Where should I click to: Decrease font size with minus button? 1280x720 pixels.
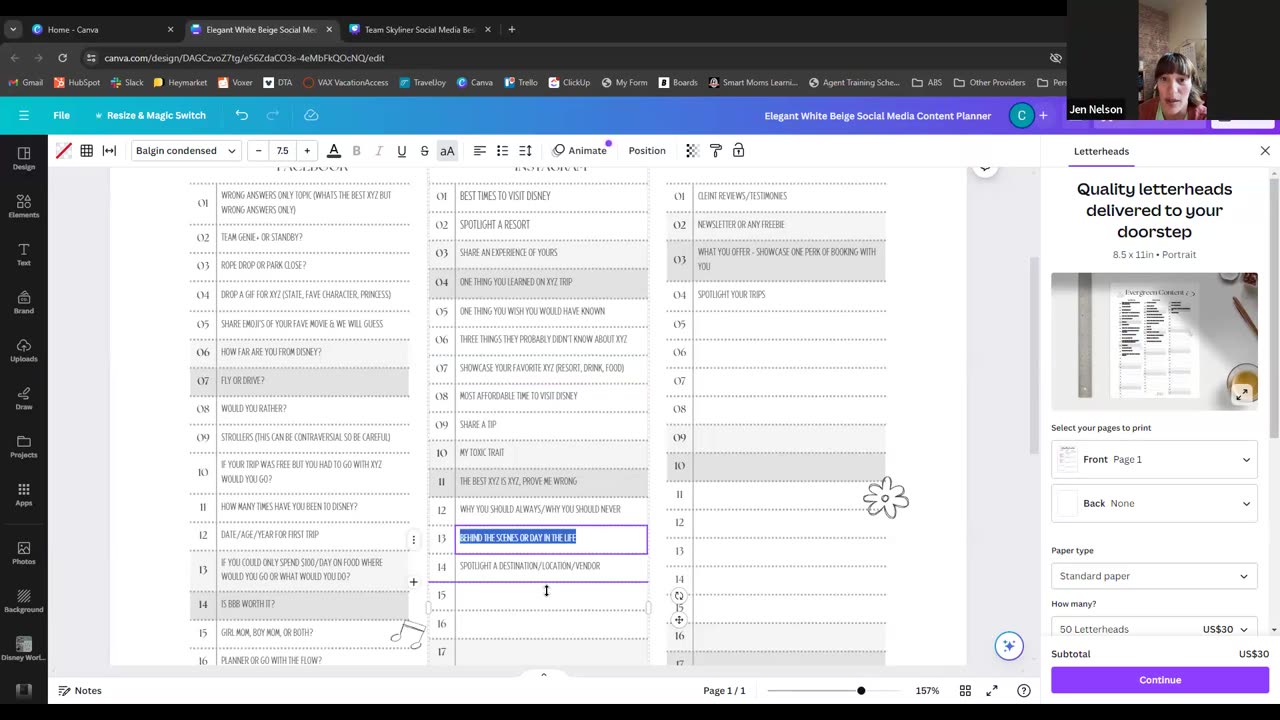tap(258, 150)
